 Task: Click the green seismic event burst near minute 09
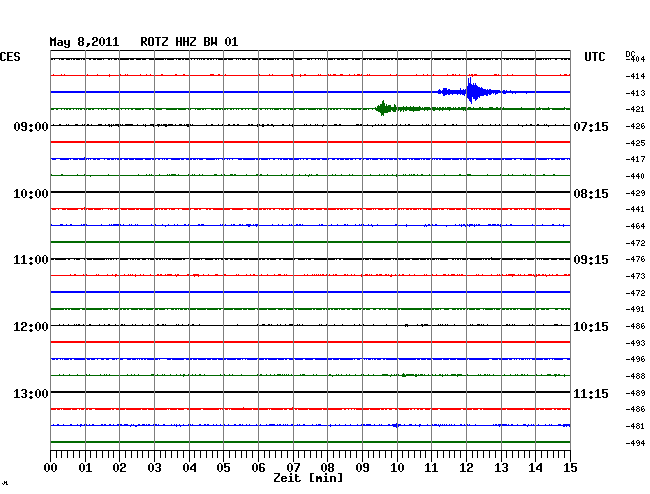[386, 109]
